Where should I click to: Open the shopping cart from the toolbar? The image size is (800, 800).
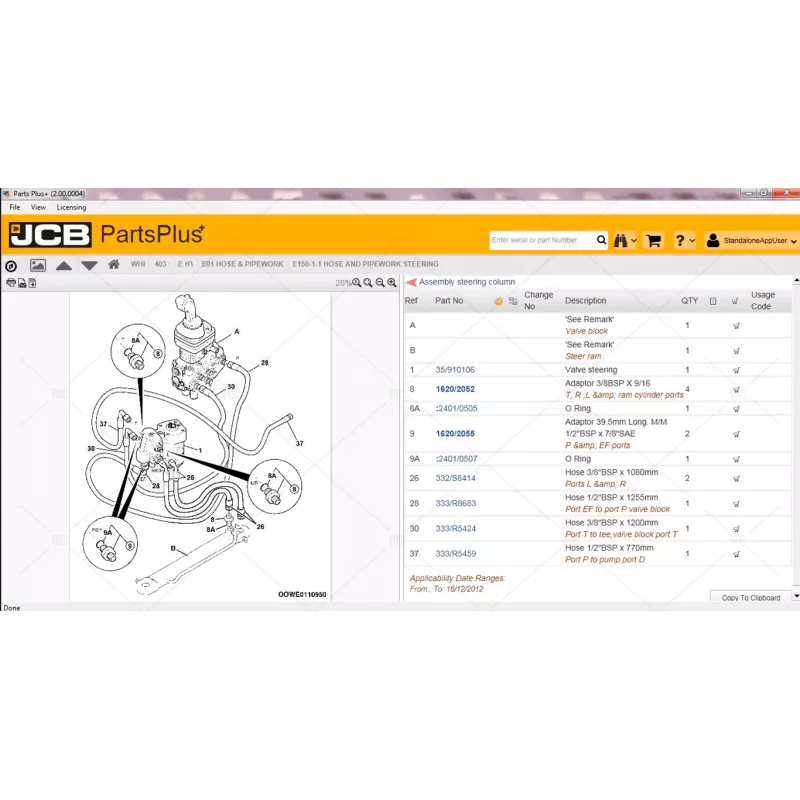[653, 240]
